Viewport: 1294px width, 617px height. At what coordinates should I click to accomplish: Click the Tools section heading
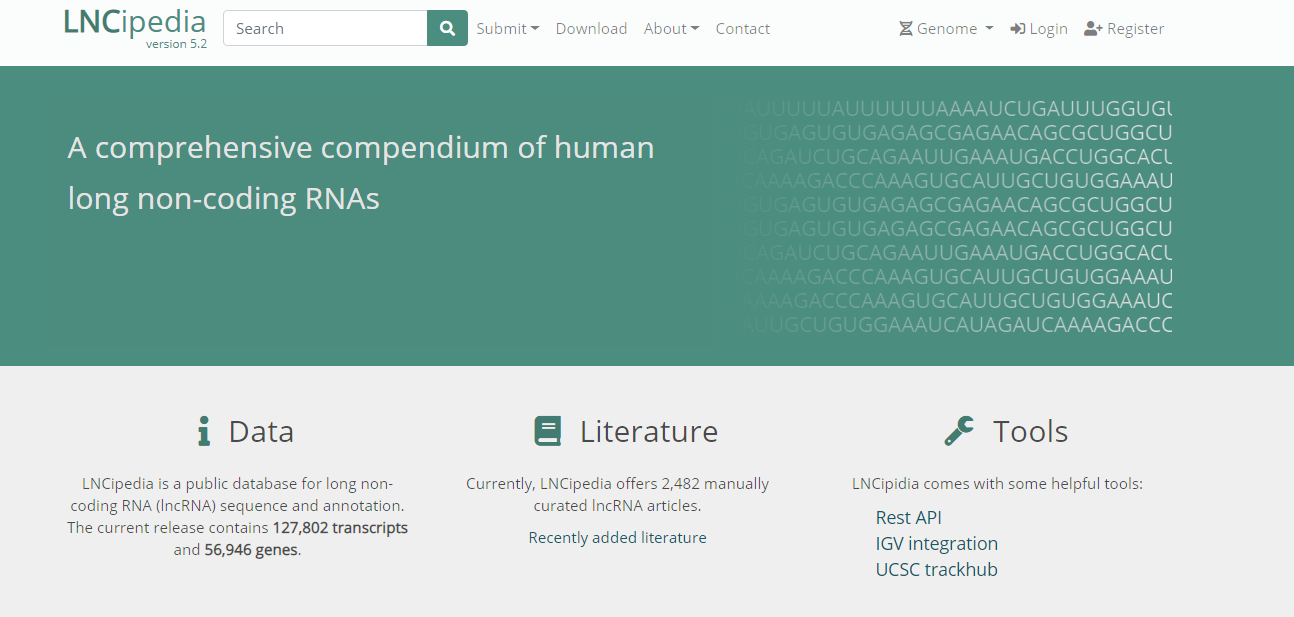tap(1031, 431)
